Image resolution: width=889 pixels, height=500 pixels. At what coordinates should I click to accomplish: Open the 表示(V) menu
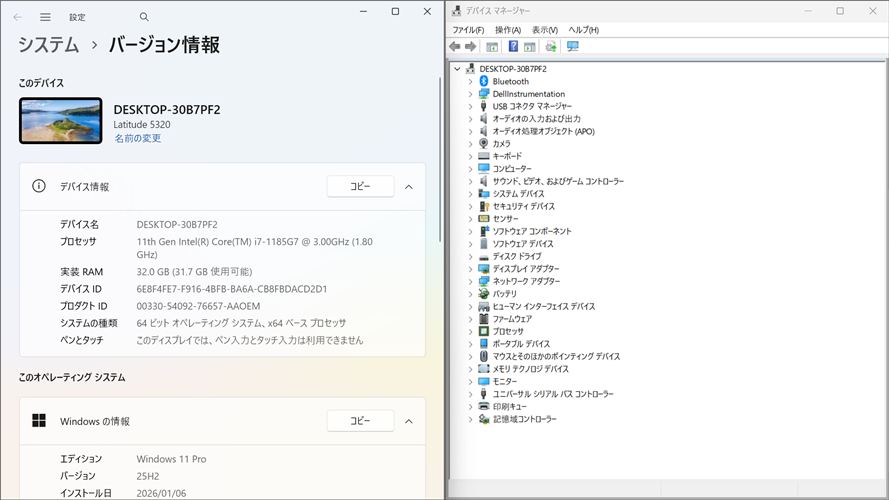coord(545,30)
